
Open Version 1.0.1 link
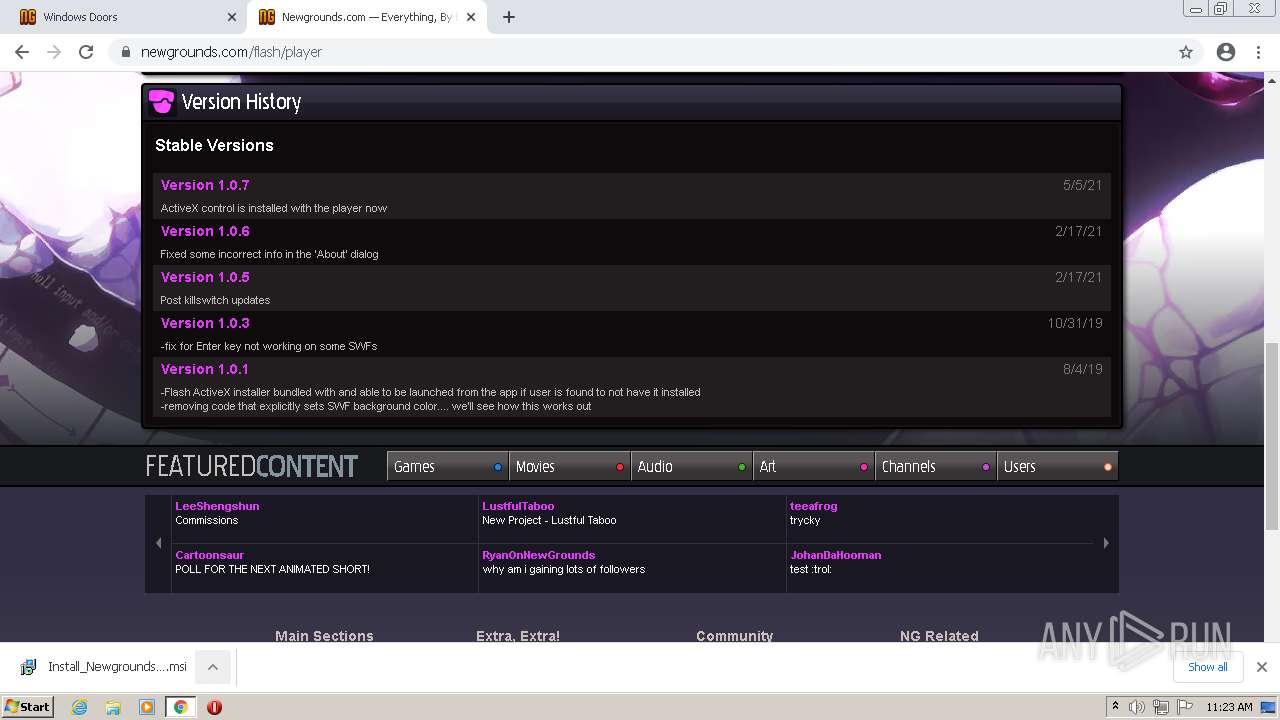point(205,369)
